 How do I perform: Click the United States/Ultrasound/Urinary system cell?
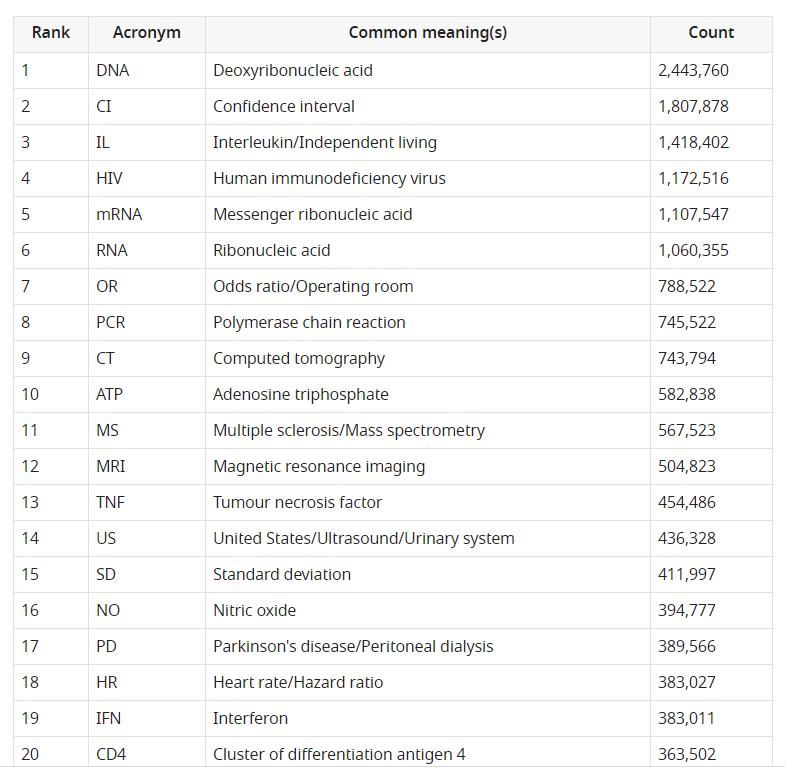click(428, 539)
